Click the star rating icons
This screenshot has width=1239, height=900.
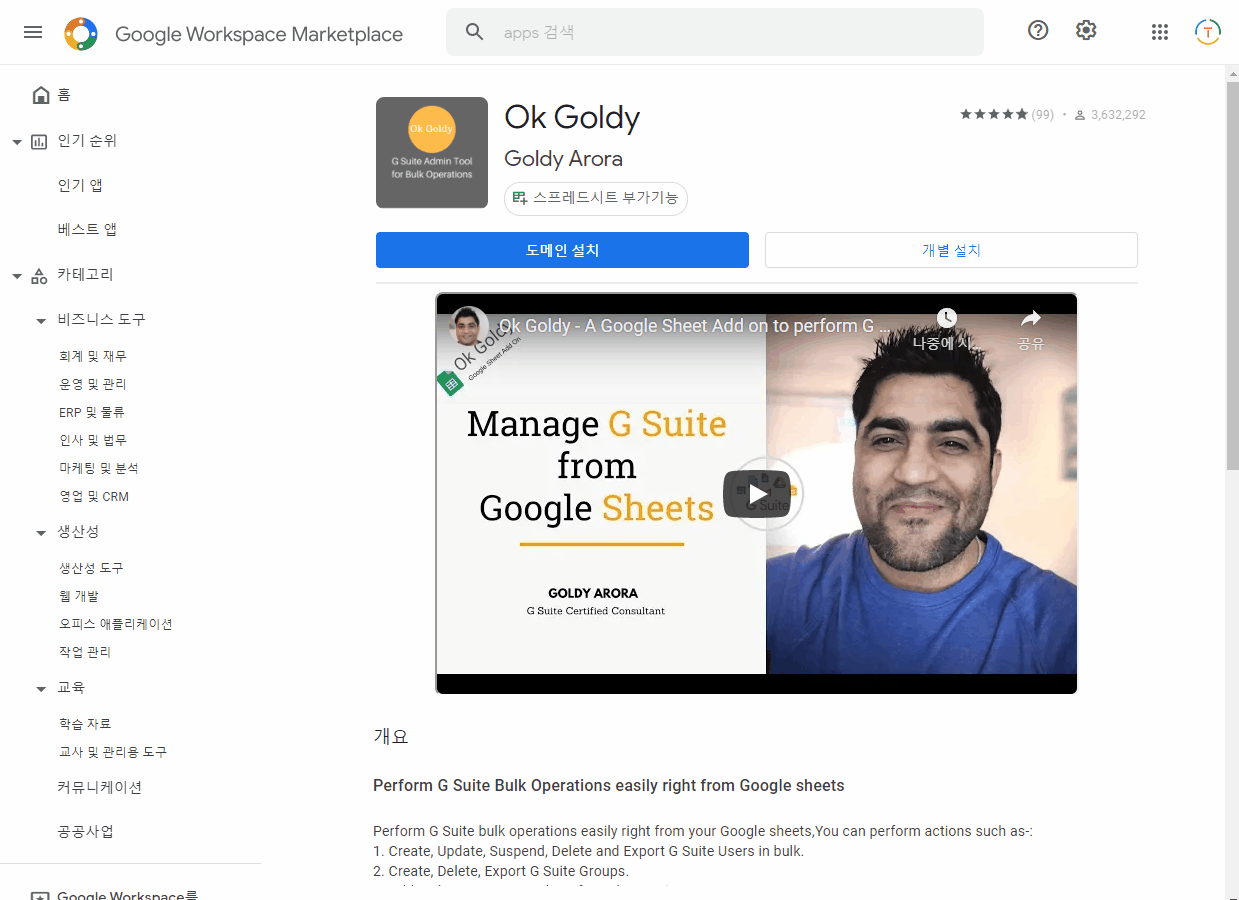[x=994, y=115]
